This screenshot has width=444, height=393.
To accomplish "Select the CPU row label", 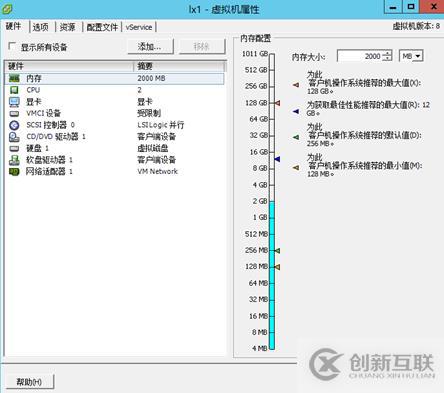I will click(x=33, y=90).
